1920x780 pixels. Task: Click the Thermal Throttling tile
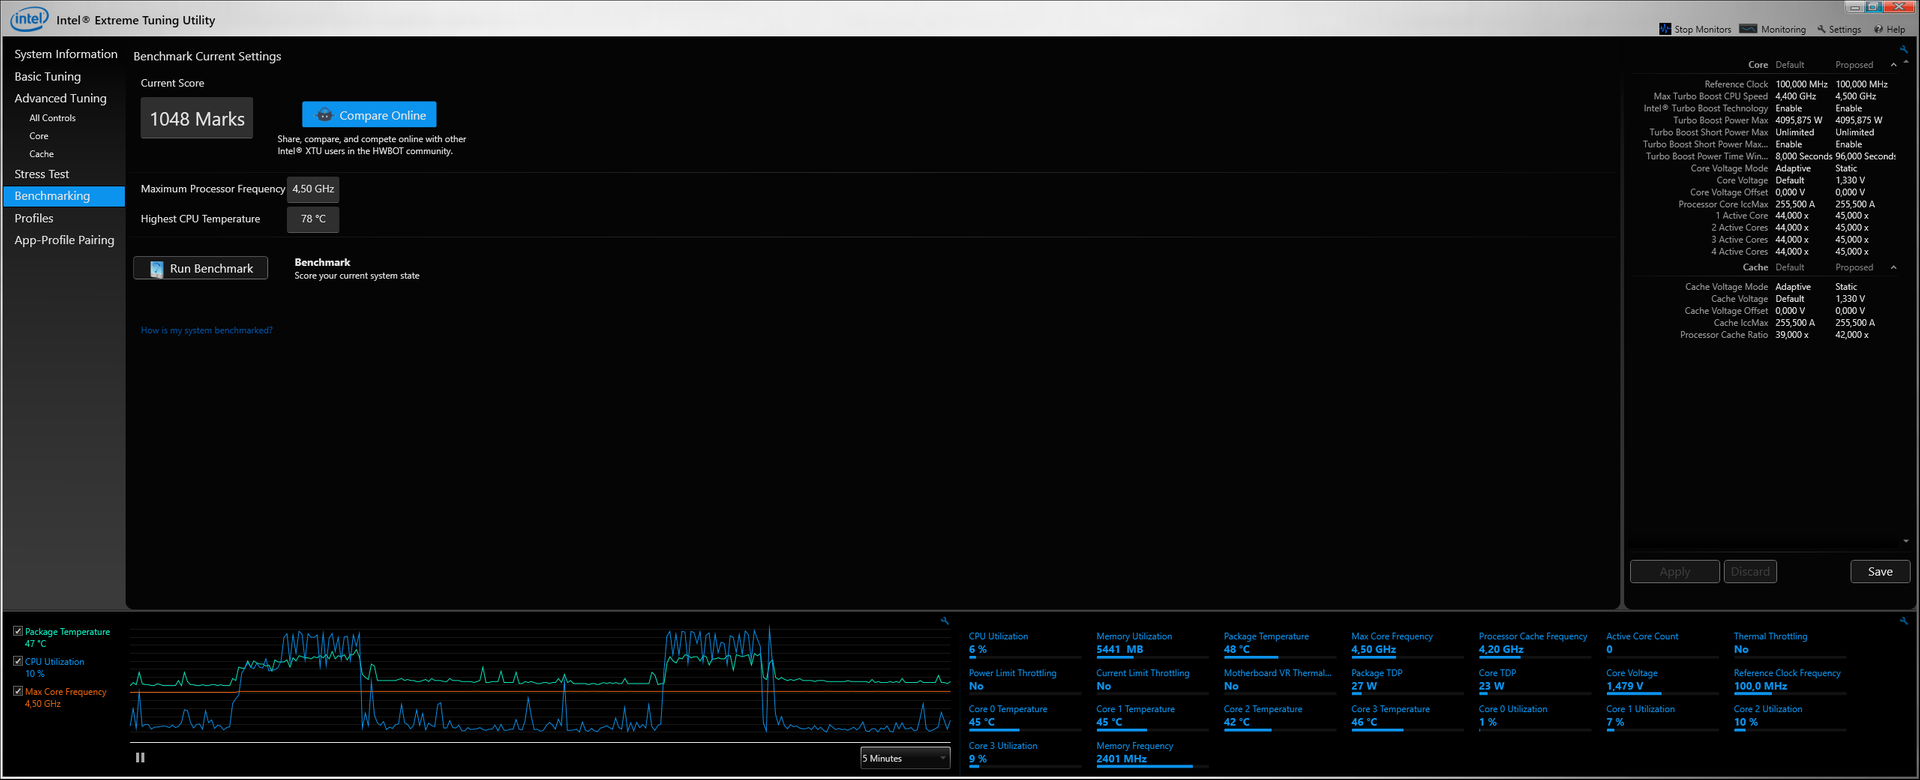click(x=1789, y=643)
